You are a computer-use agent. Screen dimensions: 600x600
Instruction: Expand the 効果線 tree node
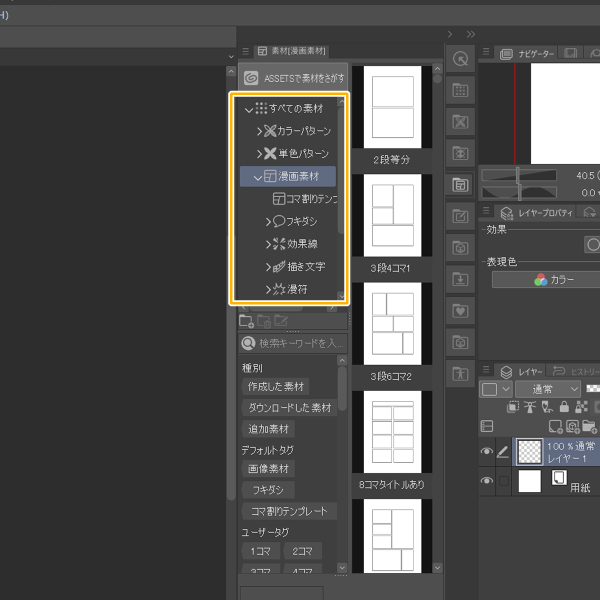click(x=269, y=244)
